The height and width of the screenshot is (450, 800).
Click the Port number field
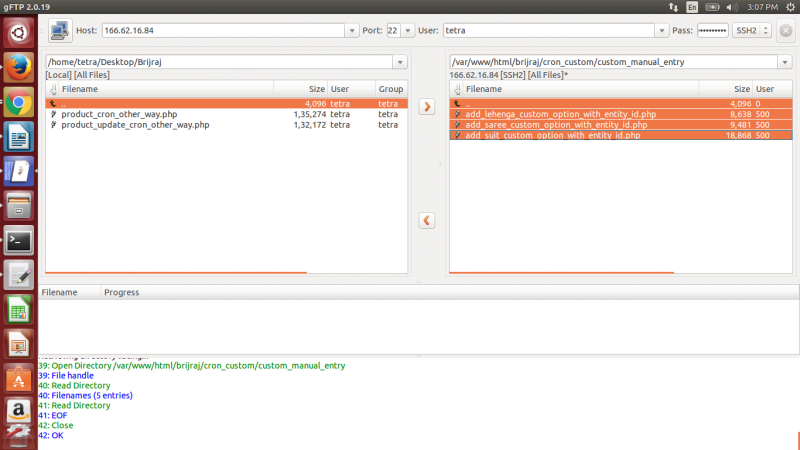click(x=393, y=31)
